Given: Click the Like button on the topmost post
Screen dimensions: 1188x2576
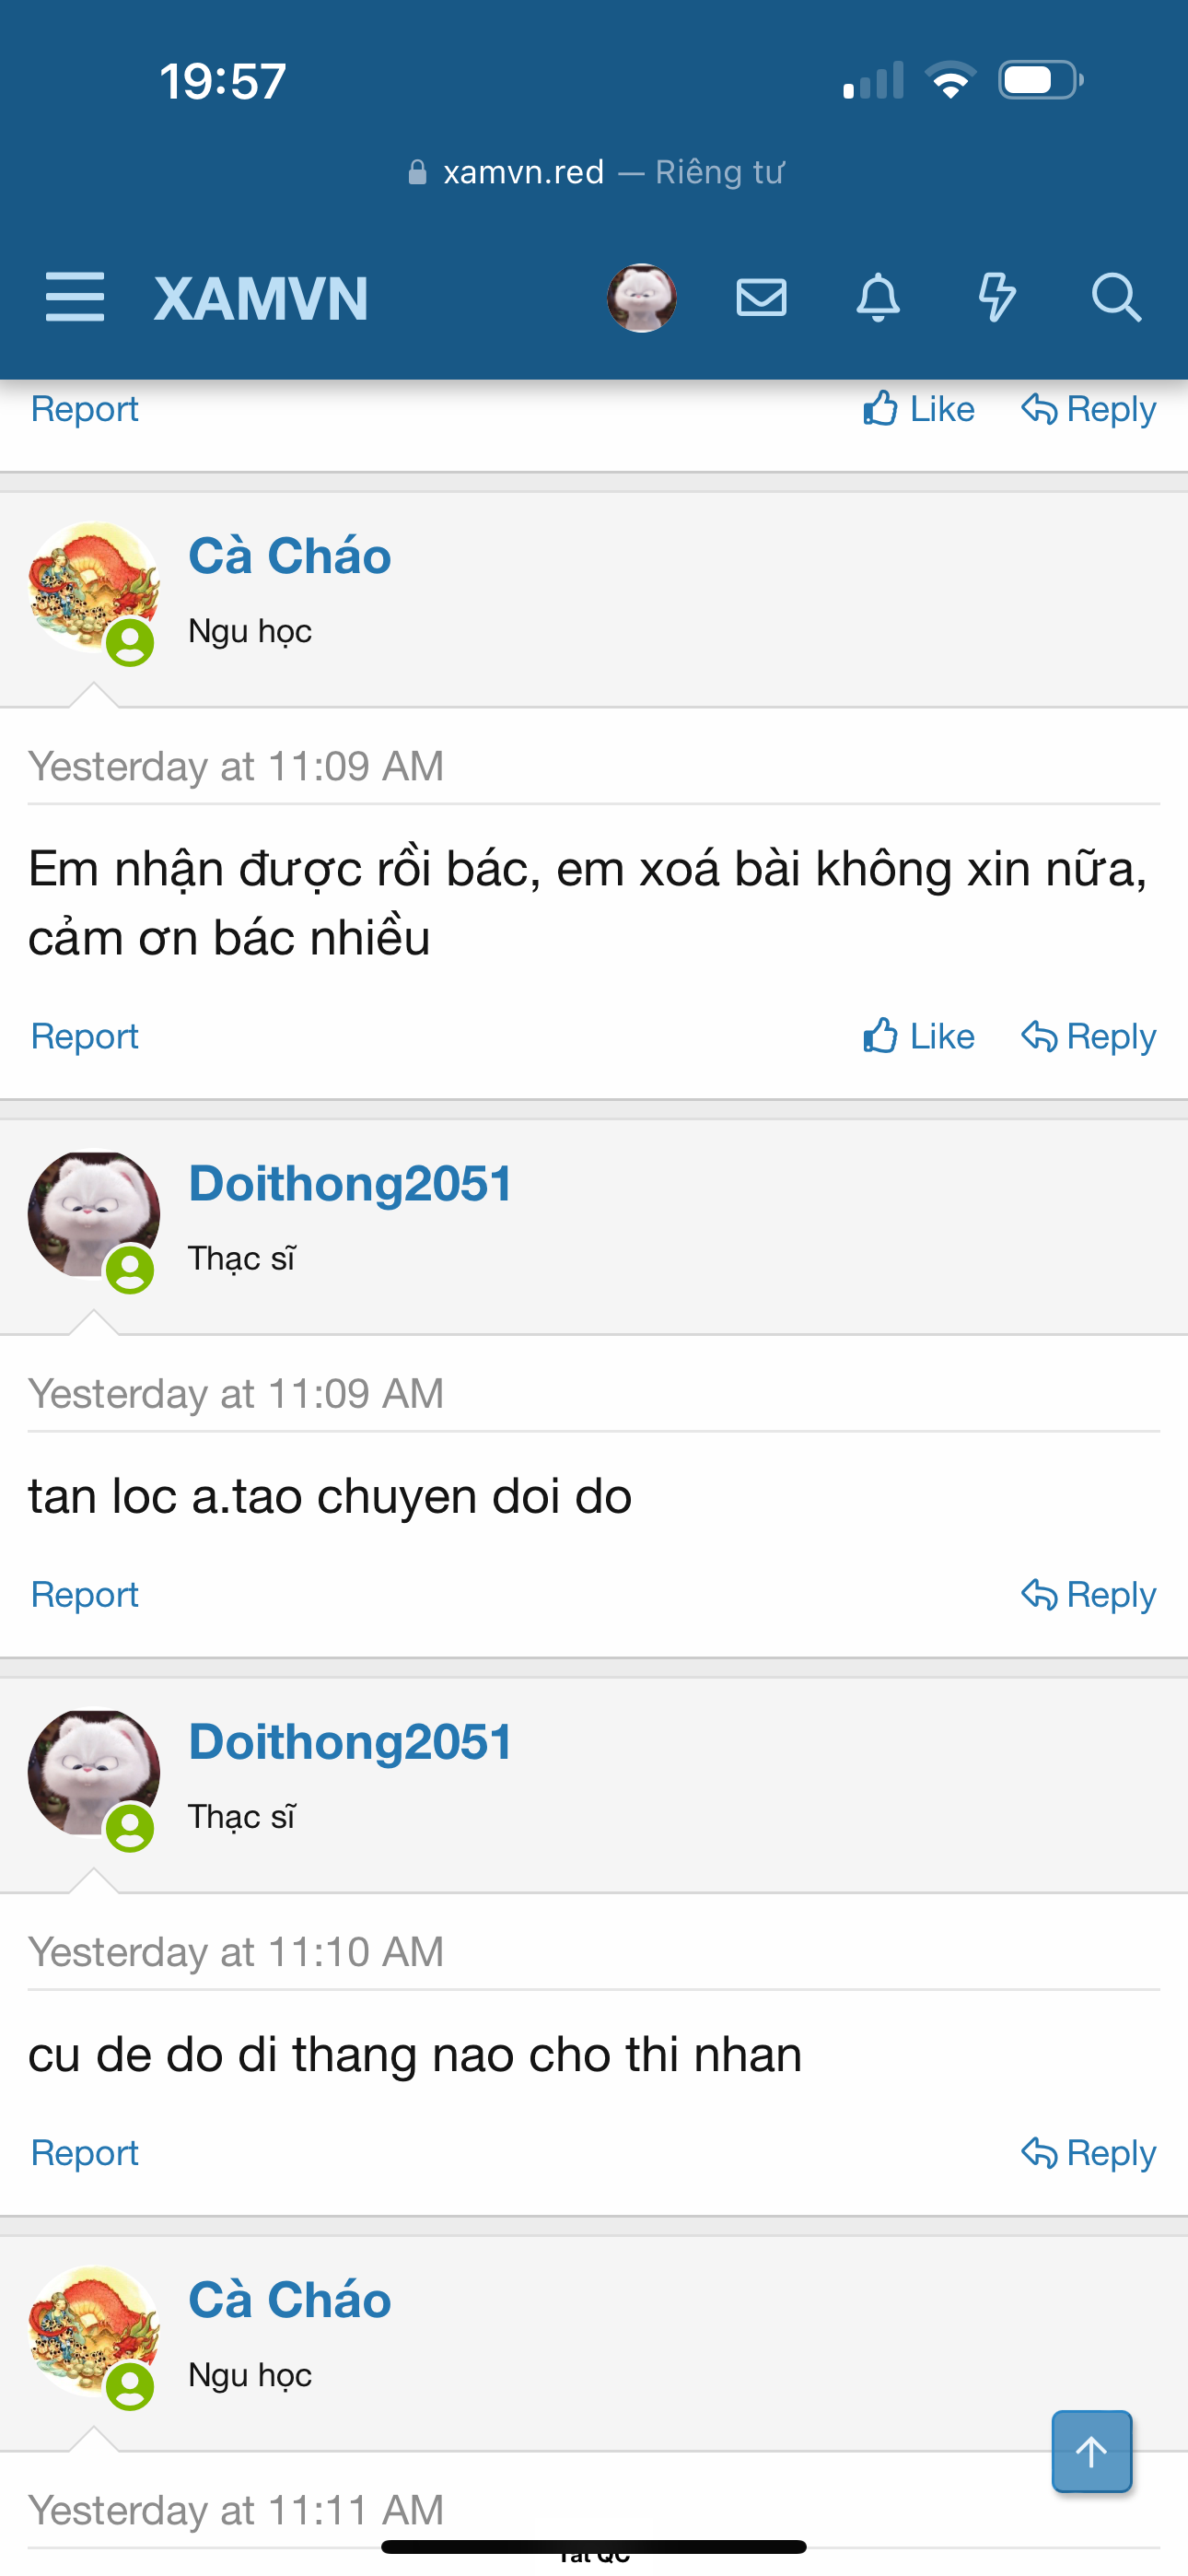Looking at the screenshot, I should 919,409.
